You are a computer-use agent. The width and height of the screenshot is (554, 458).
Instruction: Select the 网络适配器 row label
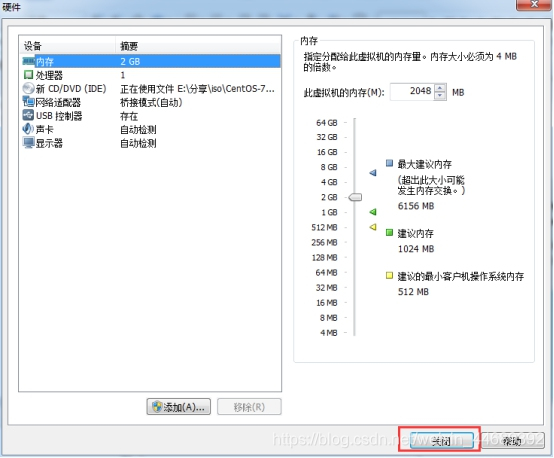pyautogui.click(x=58, y=102)
